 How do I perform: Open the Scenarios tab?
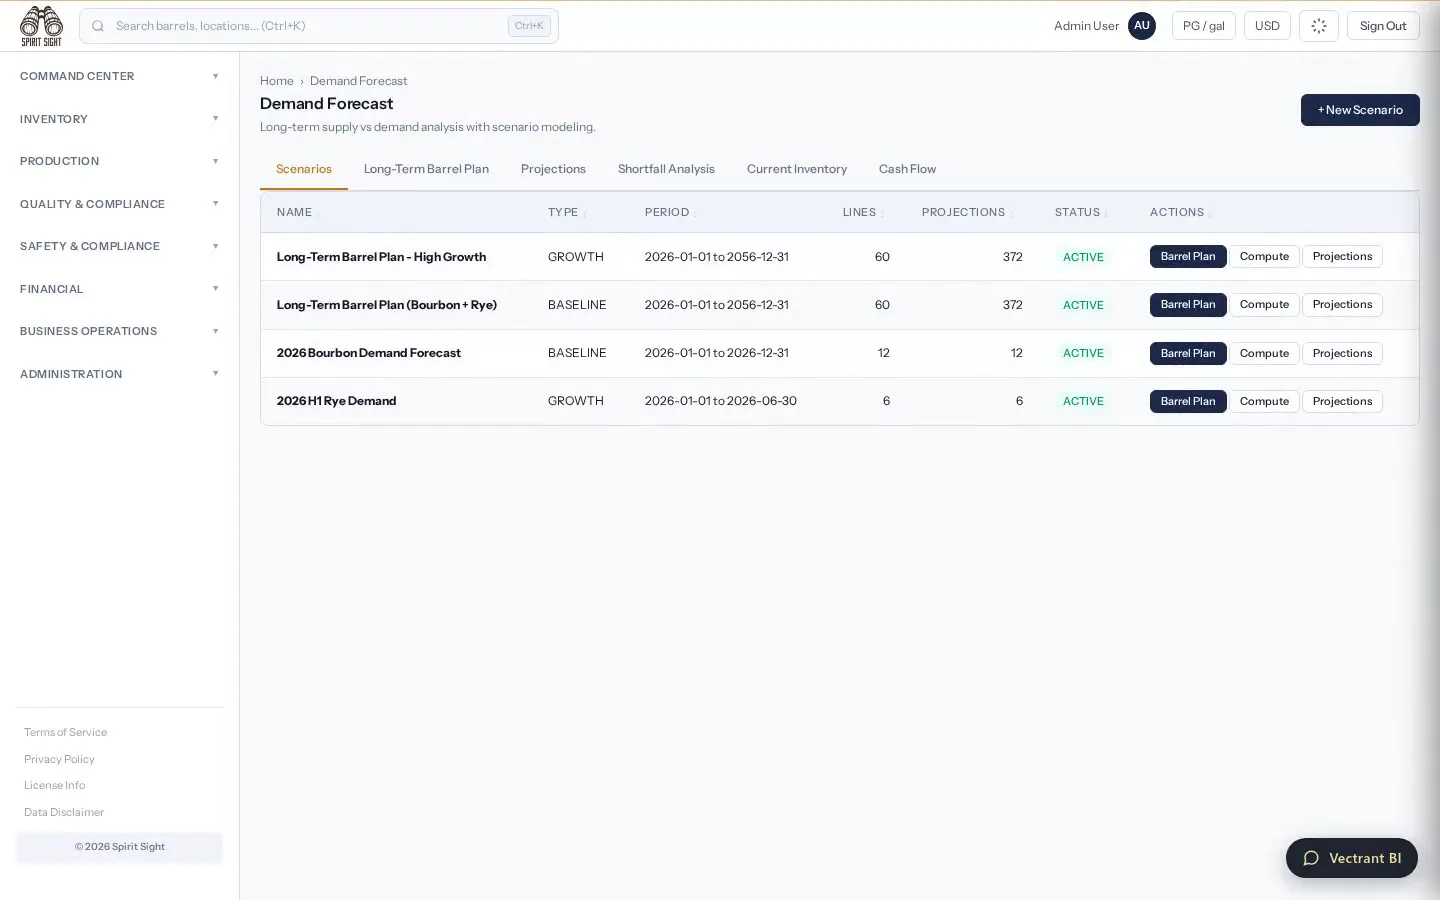coord(304,169)
